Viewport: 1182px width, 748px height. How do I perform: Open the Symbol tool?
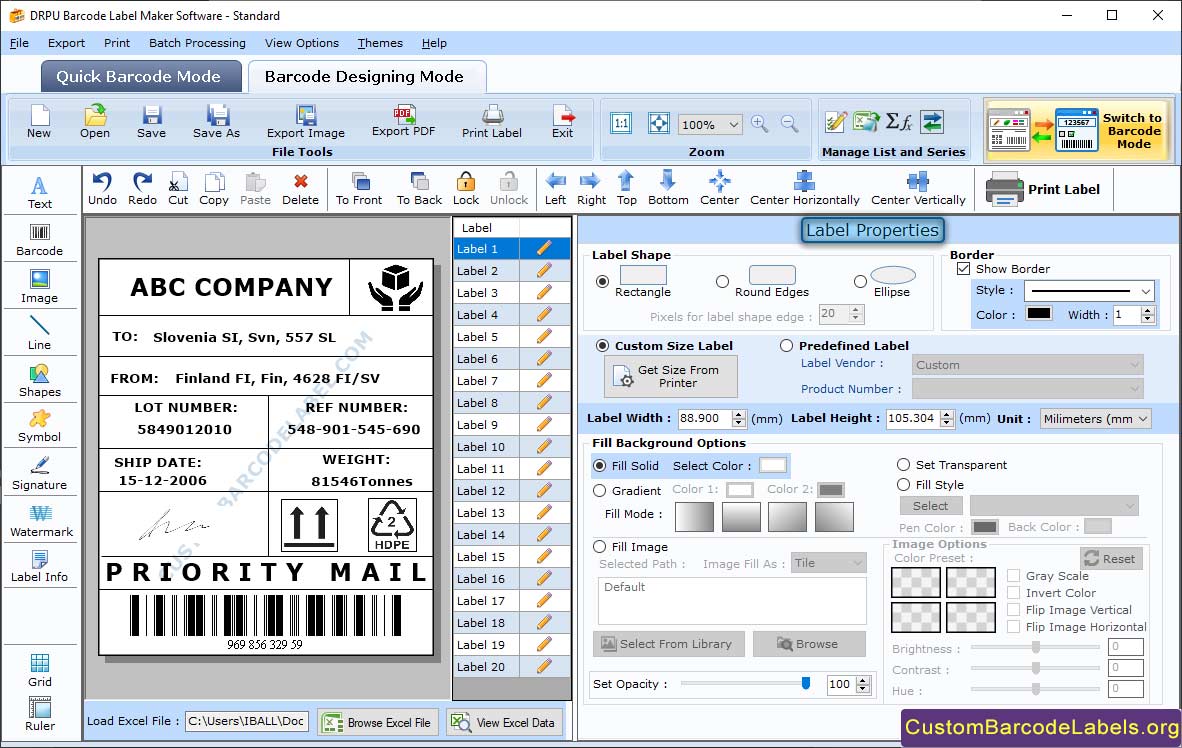39,427
